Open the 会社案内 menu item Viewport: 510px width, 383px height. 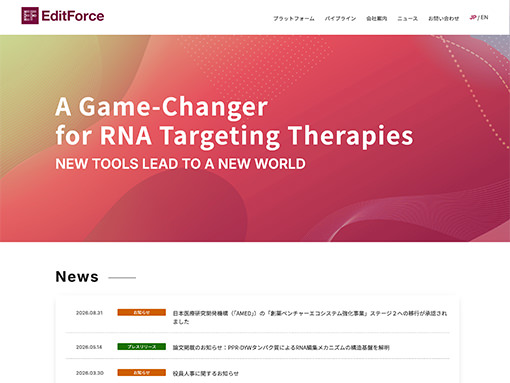coord(377,19)
